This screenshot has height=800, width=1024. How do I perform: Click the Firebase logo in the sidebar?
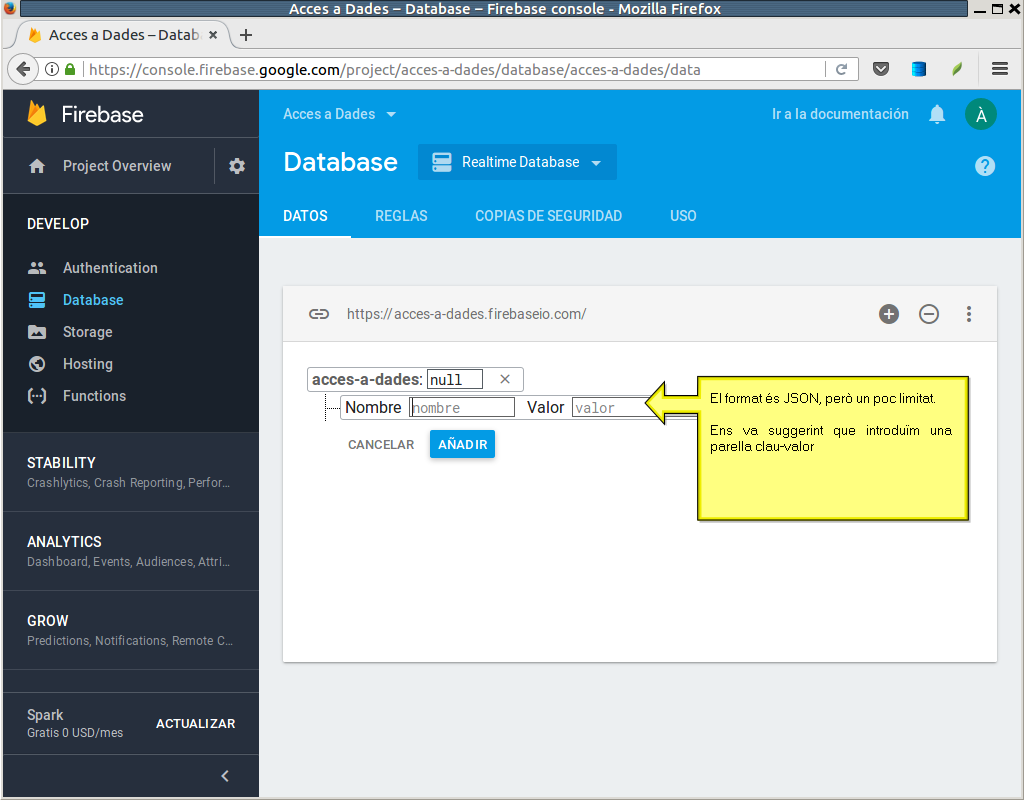coord(85,114)
